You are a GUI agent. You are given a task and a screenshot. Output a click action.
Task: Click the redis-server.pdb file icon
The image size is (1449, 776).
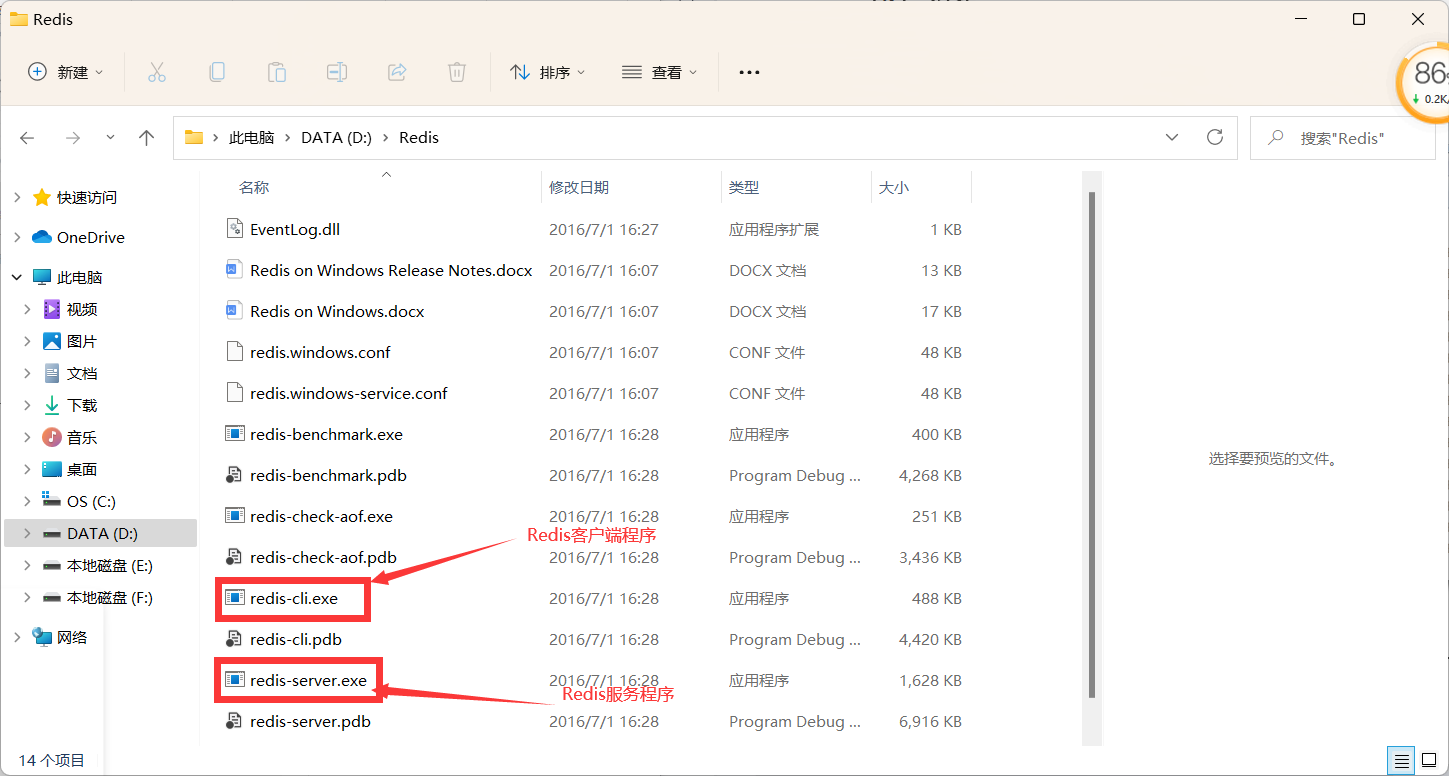(235, 721)
